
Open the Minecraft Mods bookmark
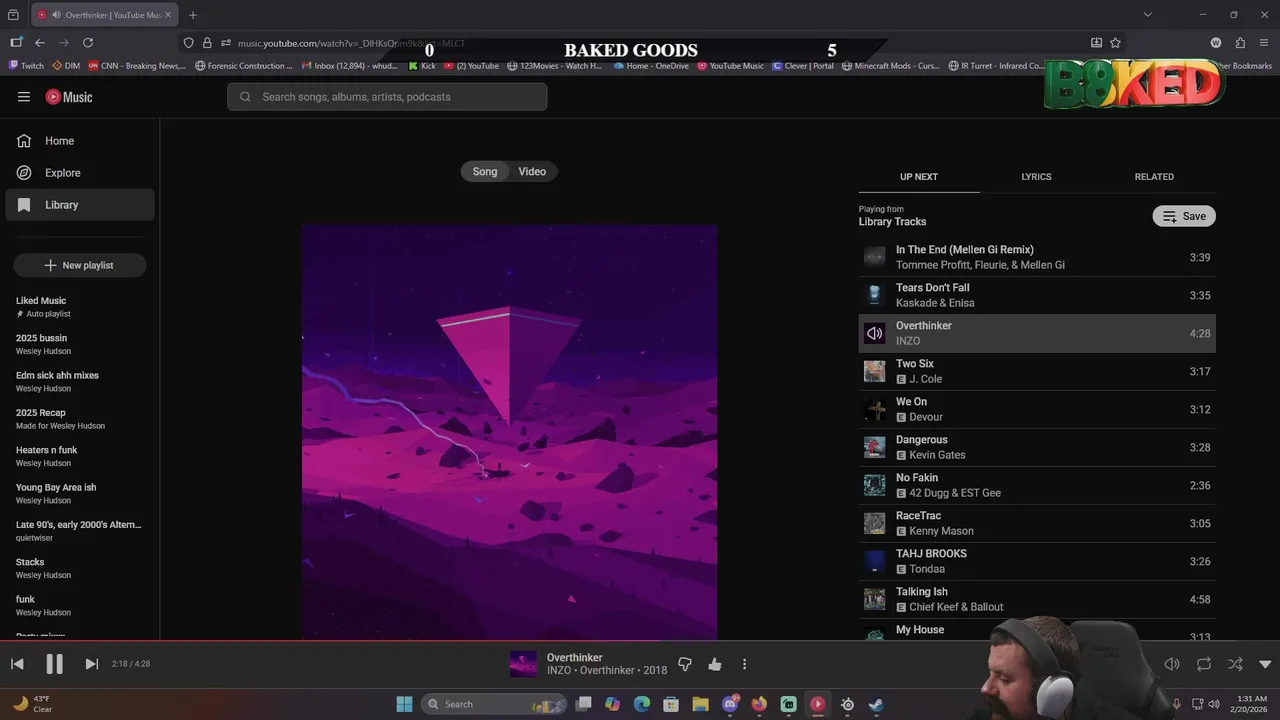tap(891, 66)
